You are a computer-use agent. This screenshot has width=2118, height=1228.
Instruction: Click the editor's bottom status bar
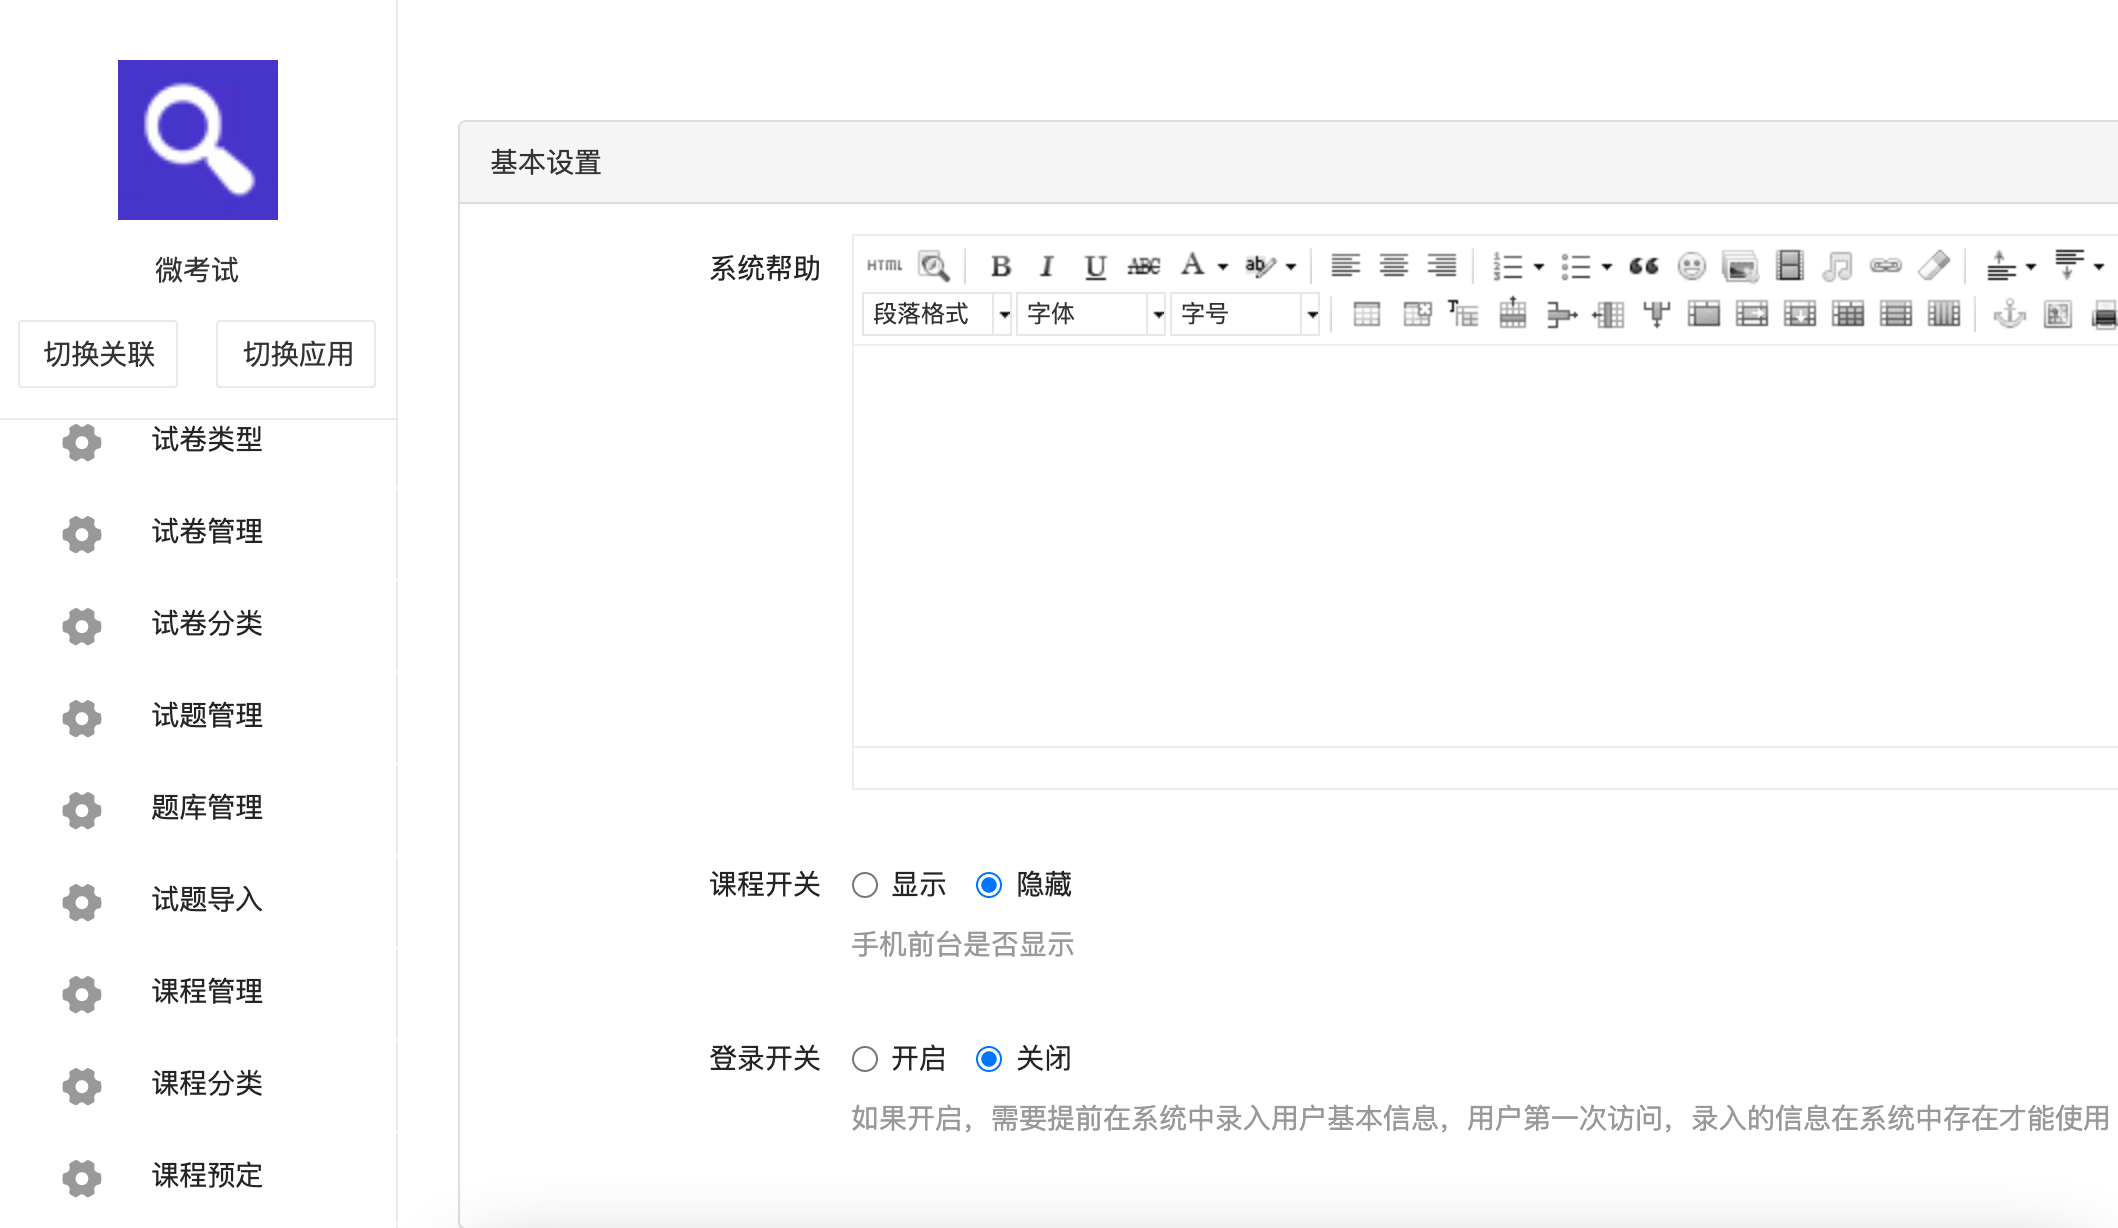pyautogui.click(x=1485, y=768)
